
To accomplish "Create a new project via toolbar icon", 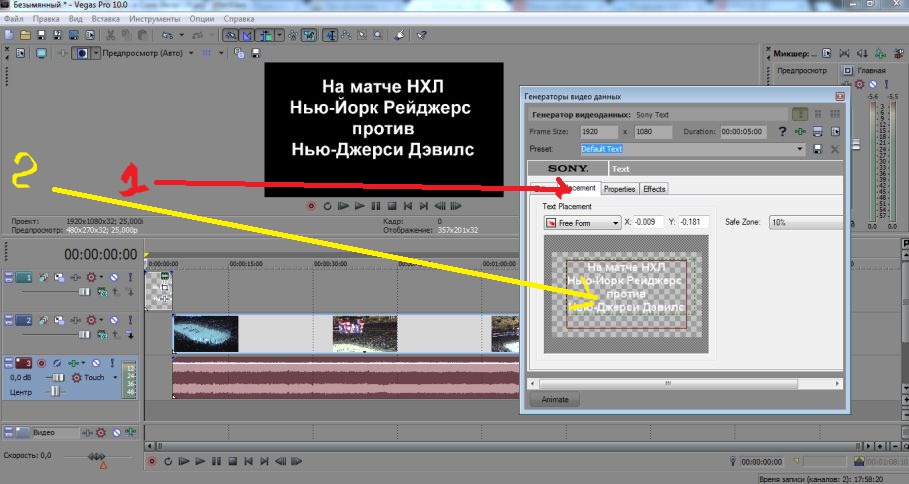I will click(x=9, y=35).
